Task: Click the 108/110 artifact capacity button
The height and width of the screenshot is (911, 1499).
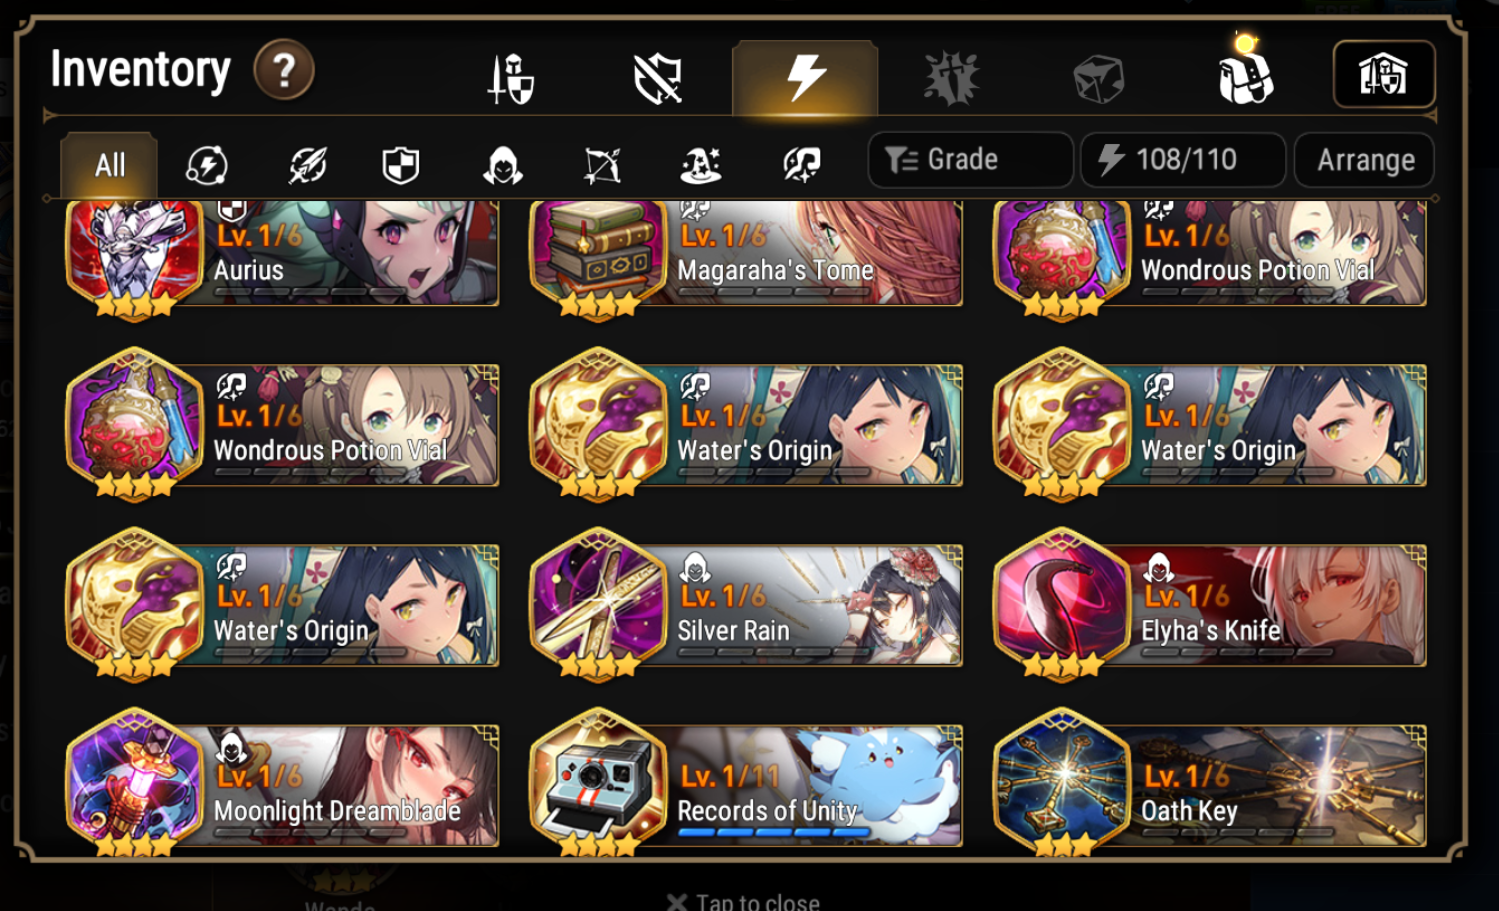Action: pyautogui.click(x=1183, y=160)
